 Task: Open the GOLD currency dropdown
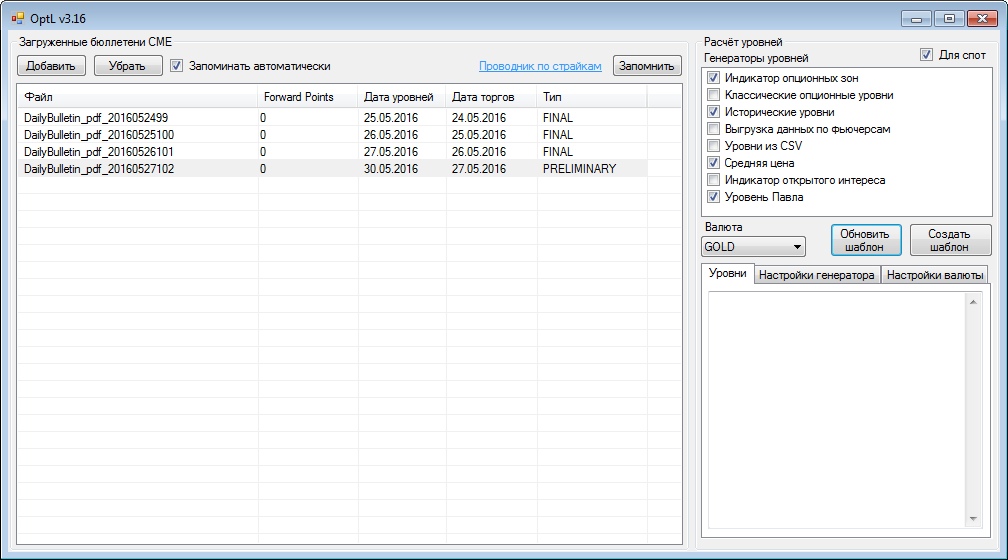(754, 246)
